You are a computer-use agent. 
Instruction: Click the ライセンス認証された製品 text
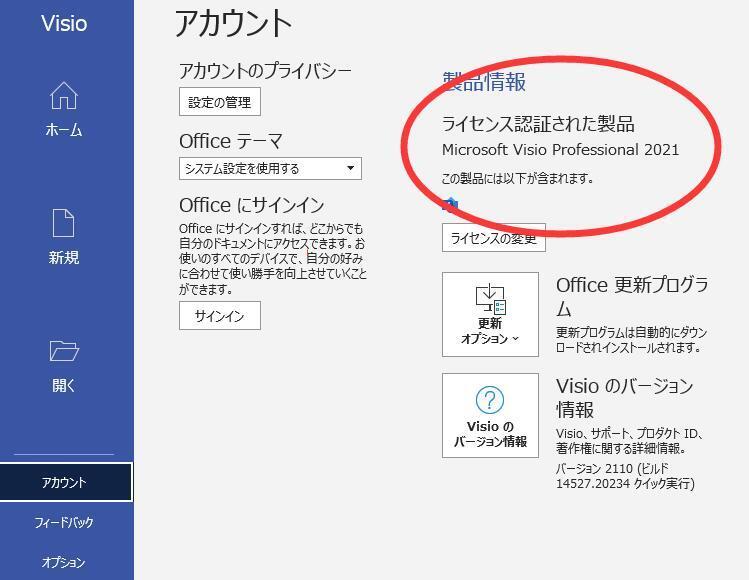538,124
